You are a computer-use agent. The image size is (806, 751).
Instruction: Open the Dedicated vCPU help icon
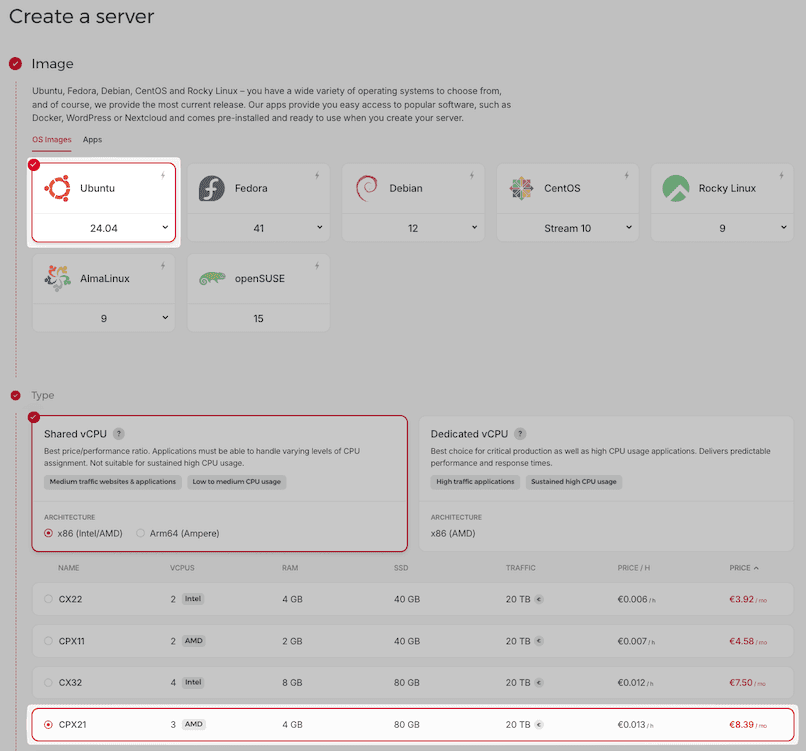coord(520,434)
